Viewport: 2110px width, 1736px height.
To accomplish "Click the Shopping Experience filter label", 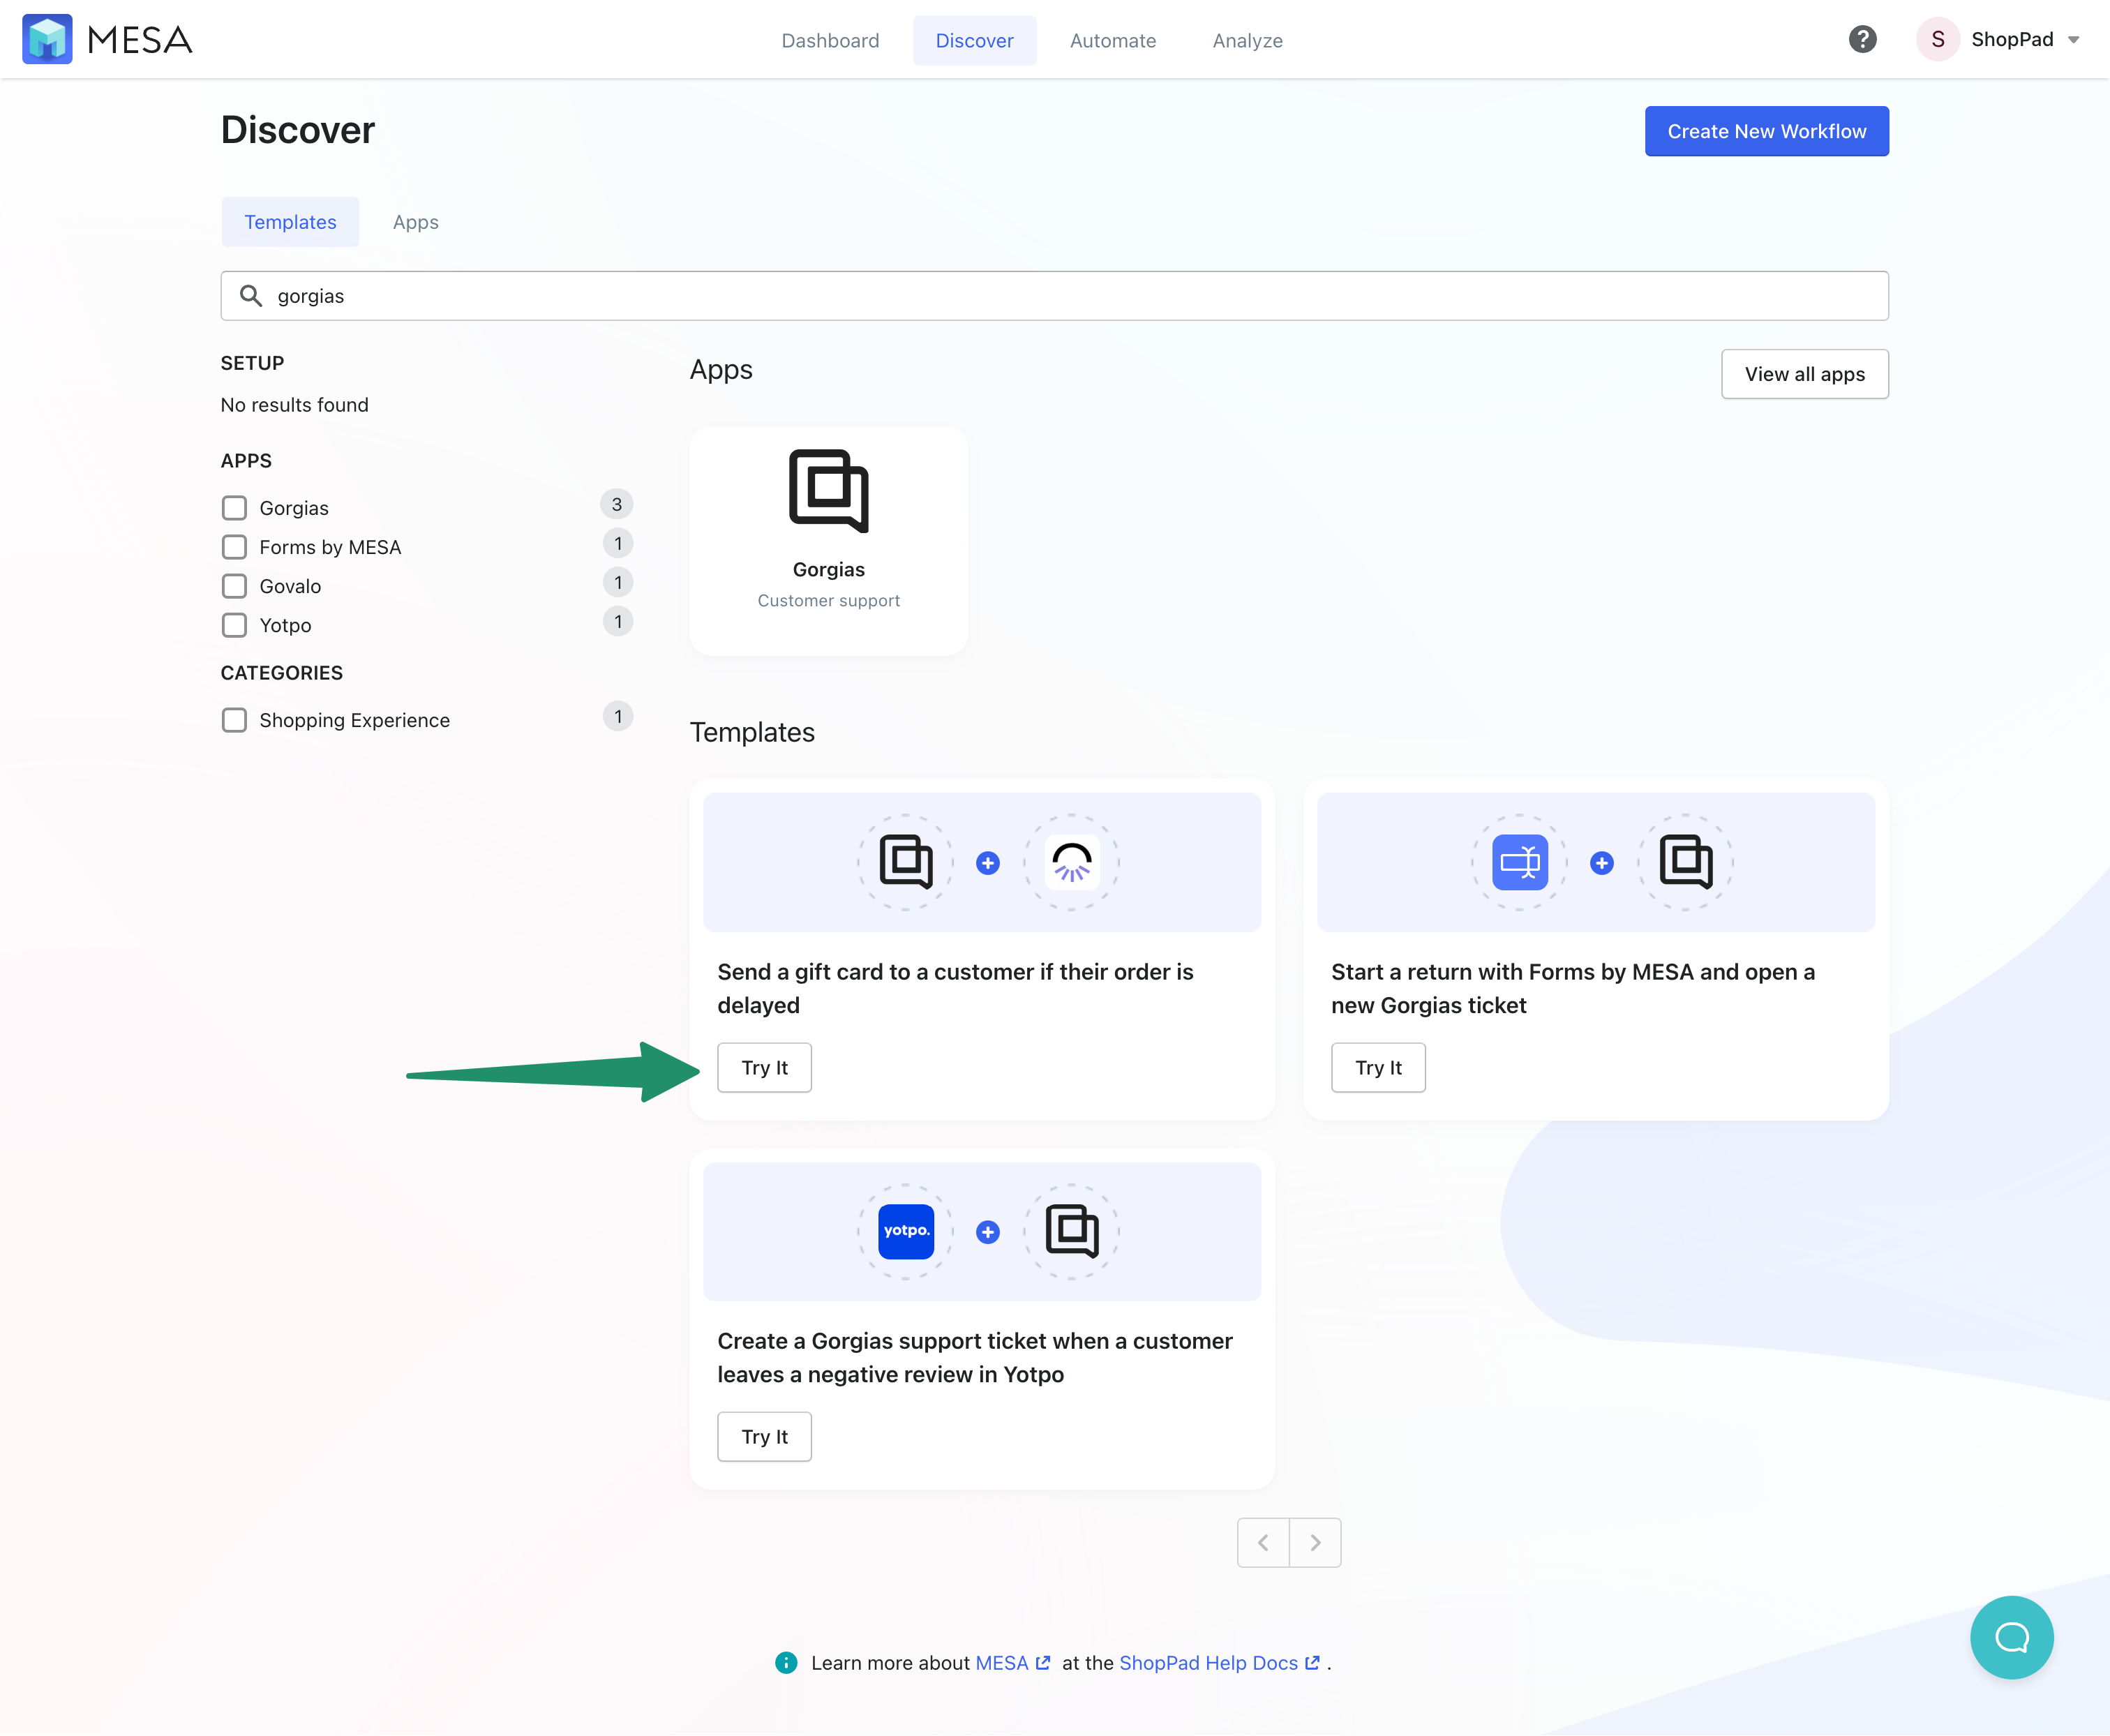I will coord(354,720).
